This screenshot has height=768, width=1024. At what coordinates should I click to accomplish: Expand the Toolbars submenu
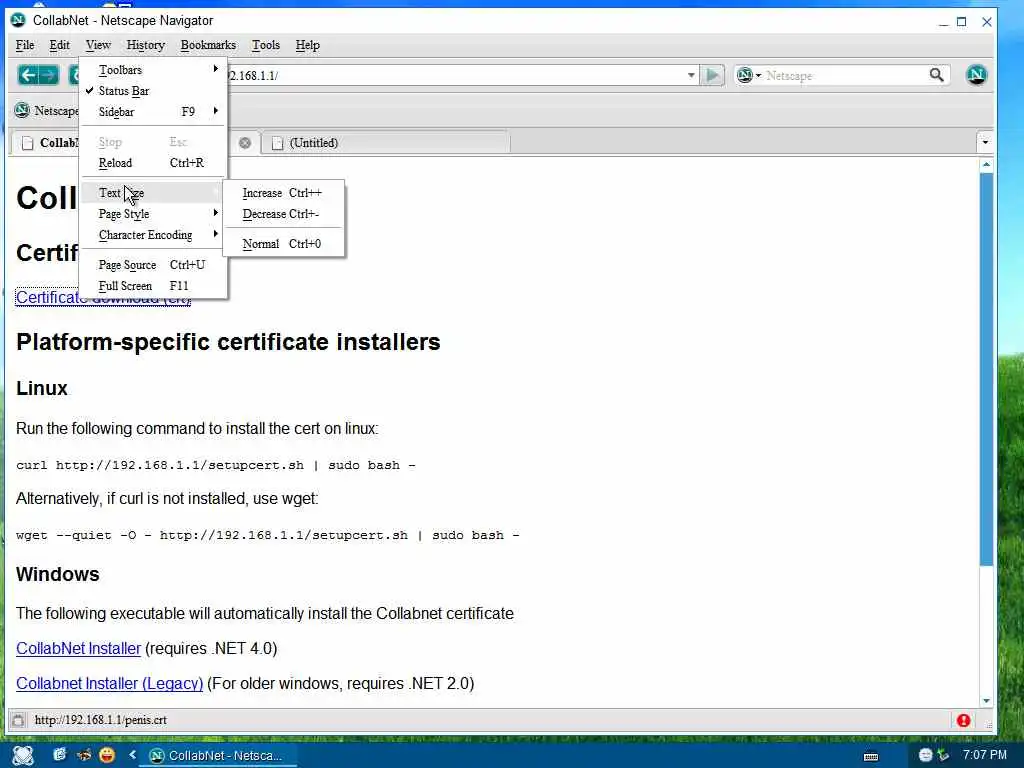point(153,70)
